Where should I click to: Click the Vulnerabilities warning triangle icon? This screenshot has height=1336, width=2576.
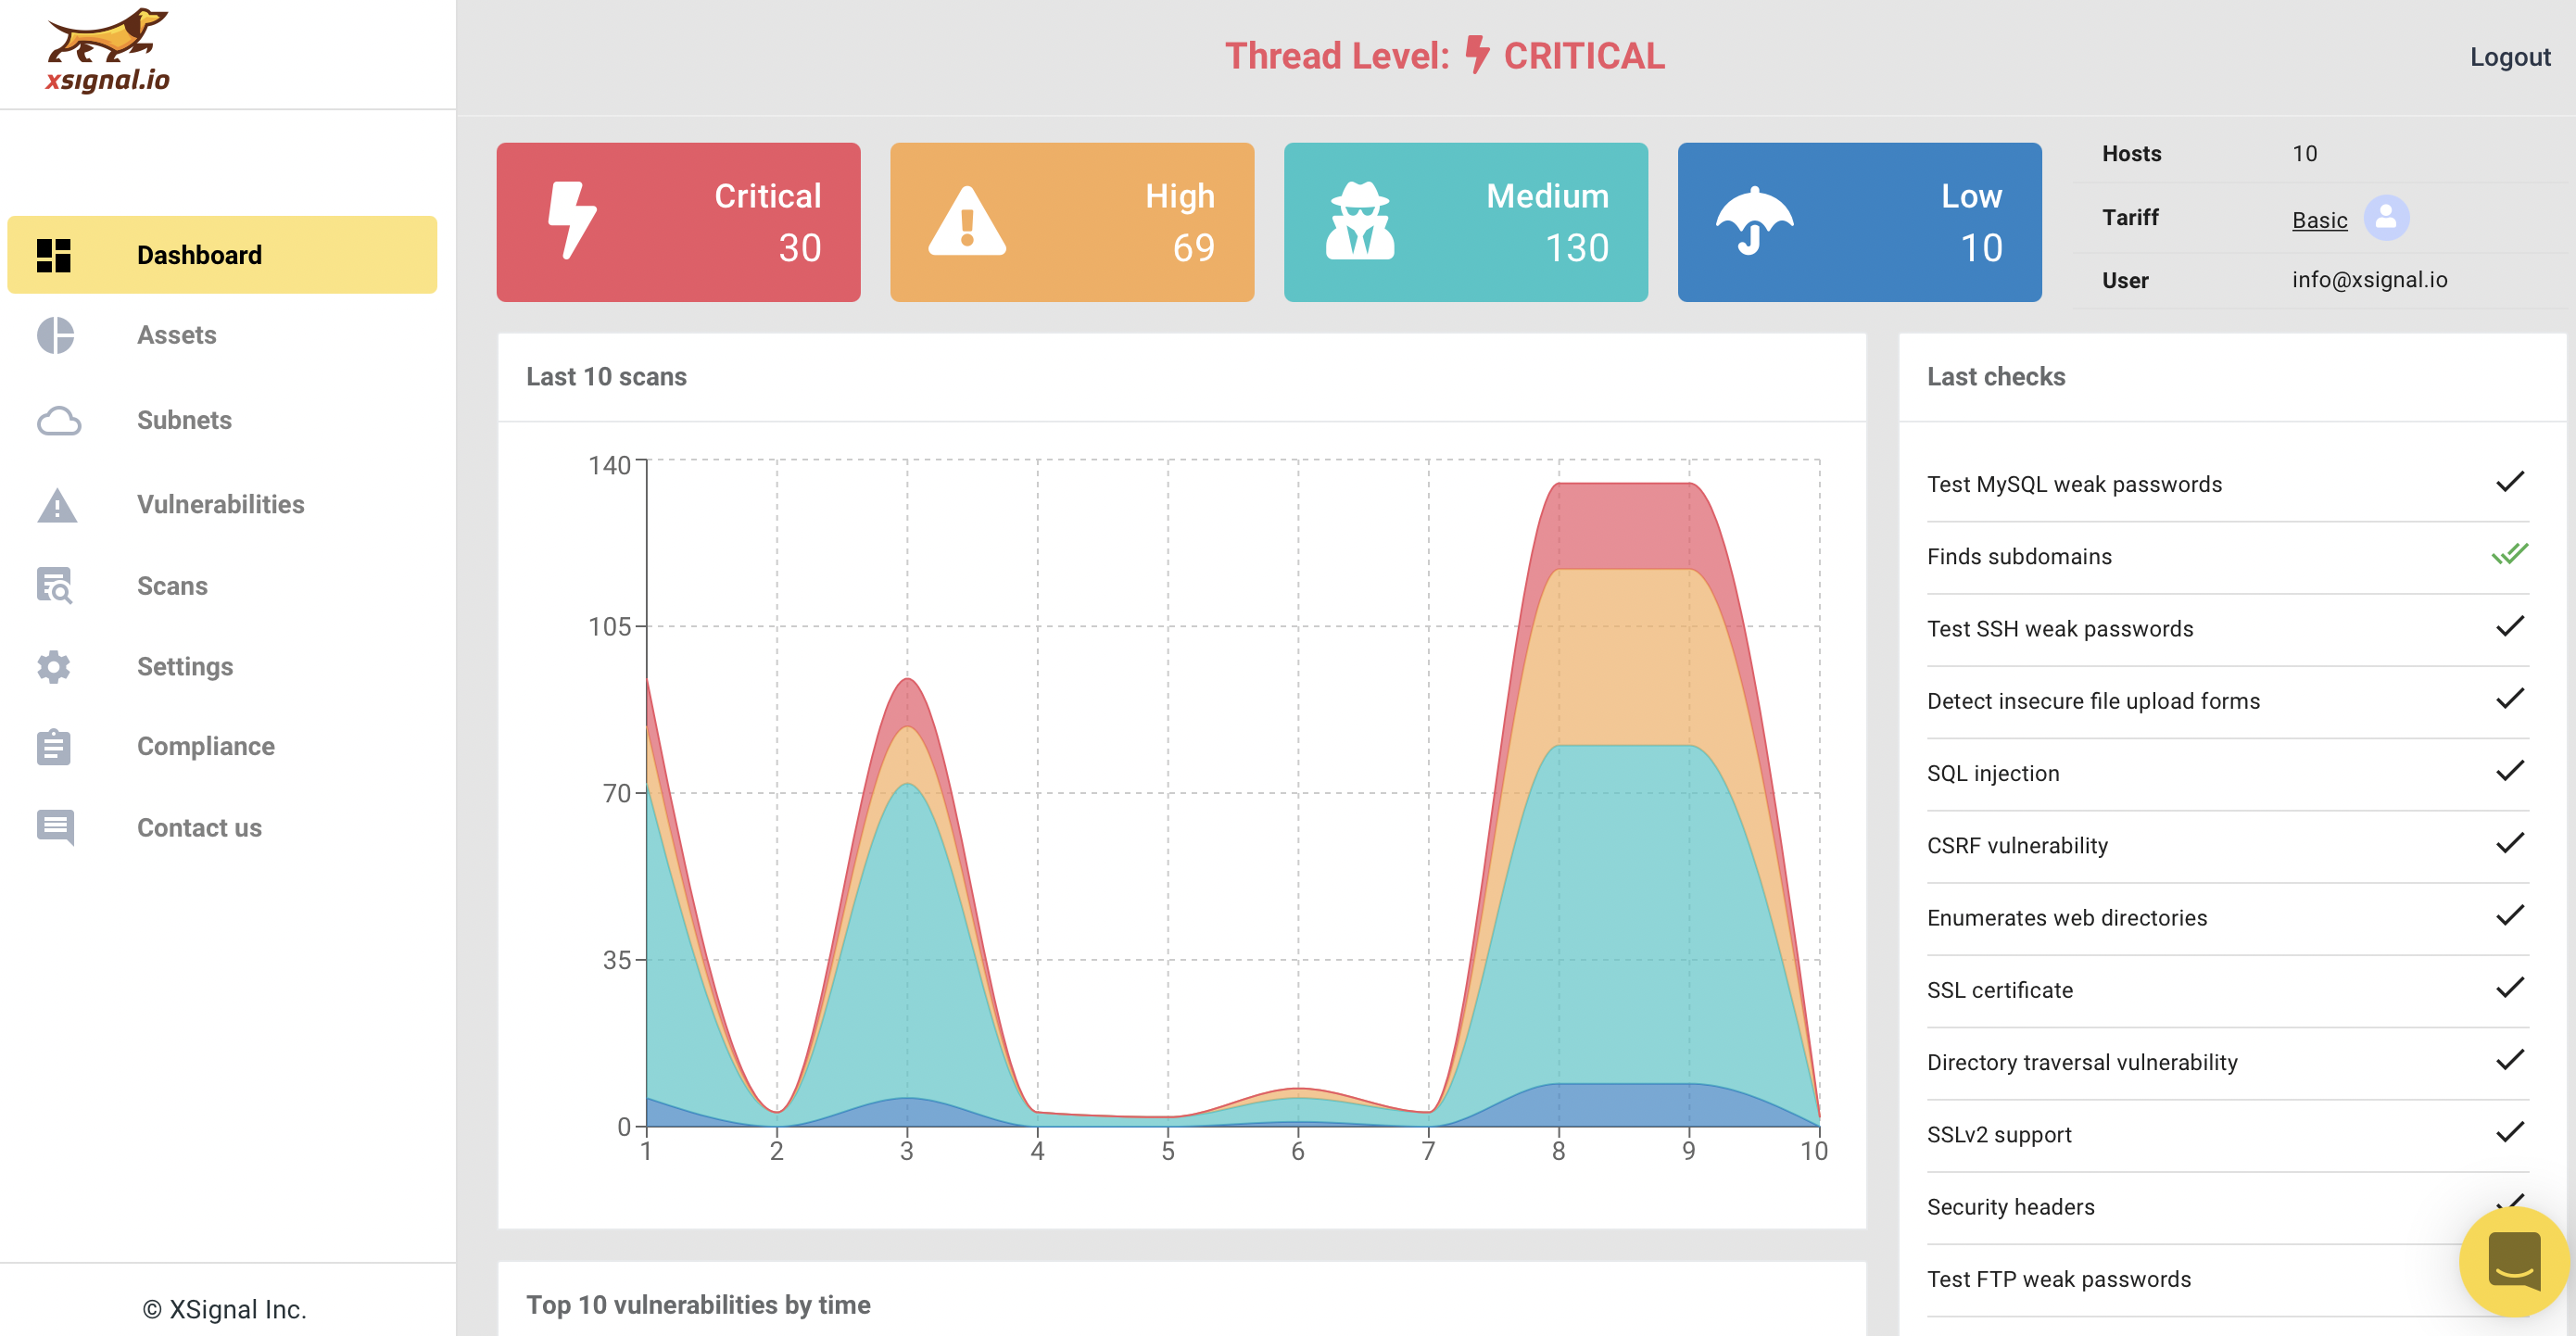[x=57, y=505]
